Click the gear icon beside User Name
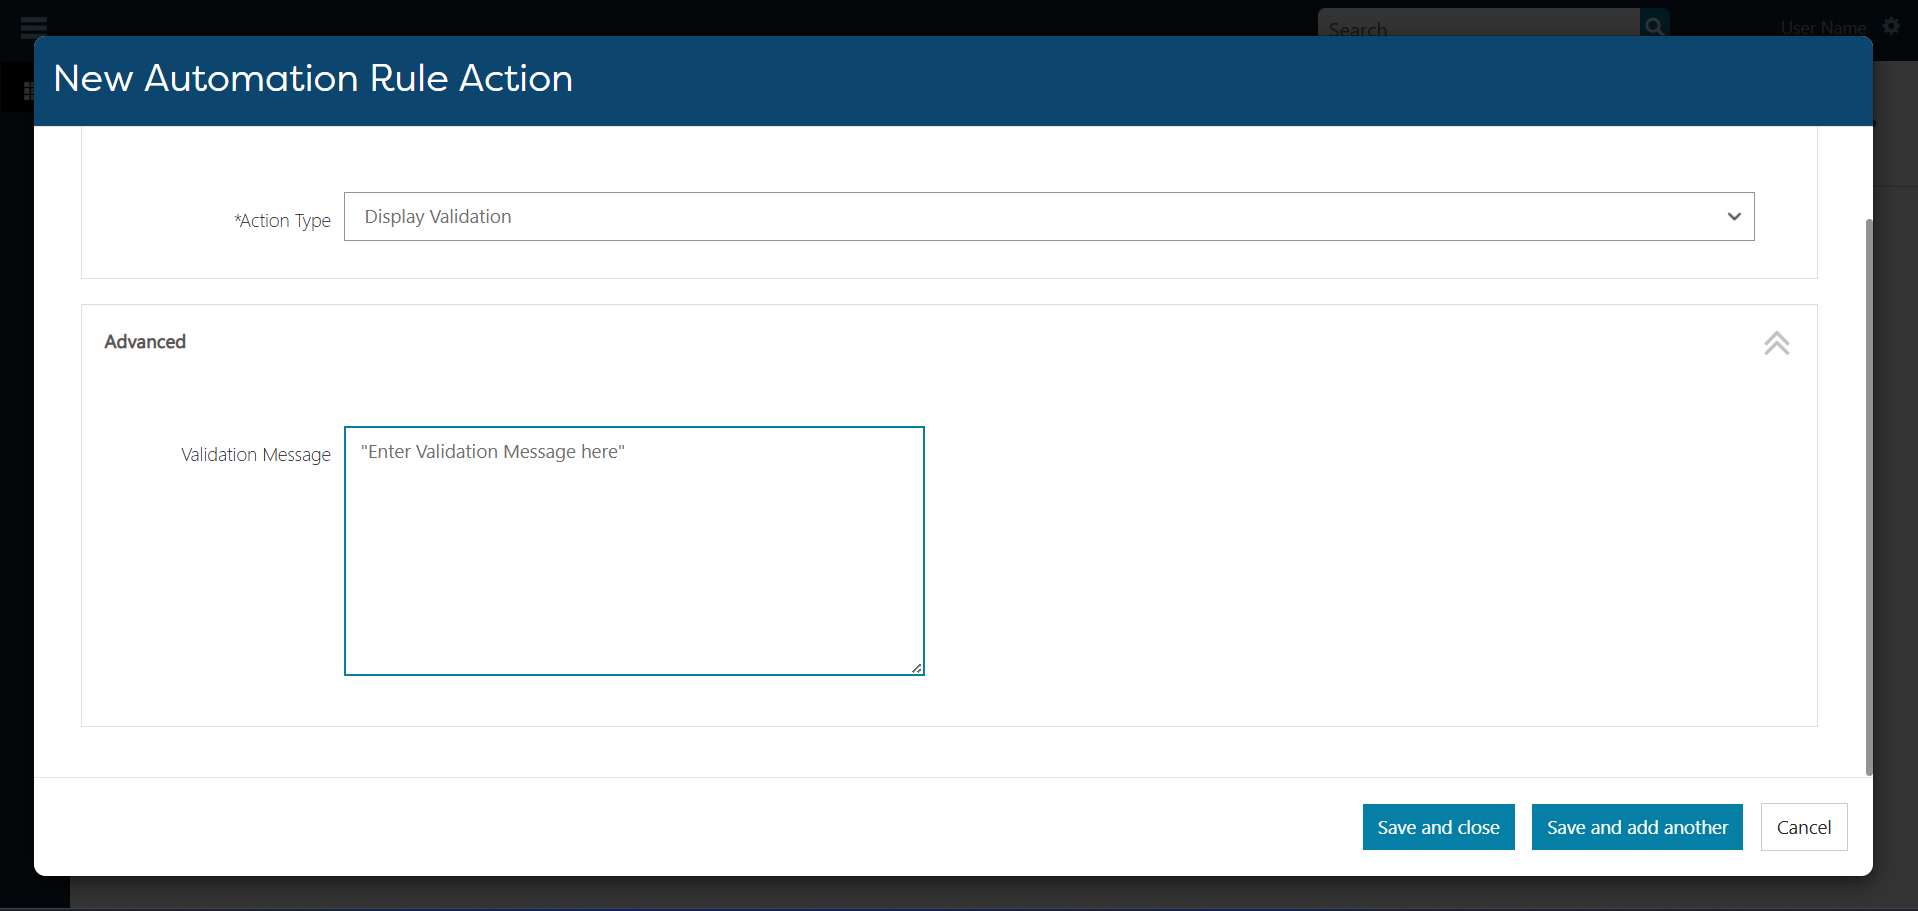The image size is (1918, 911). tap(1892, 26)
